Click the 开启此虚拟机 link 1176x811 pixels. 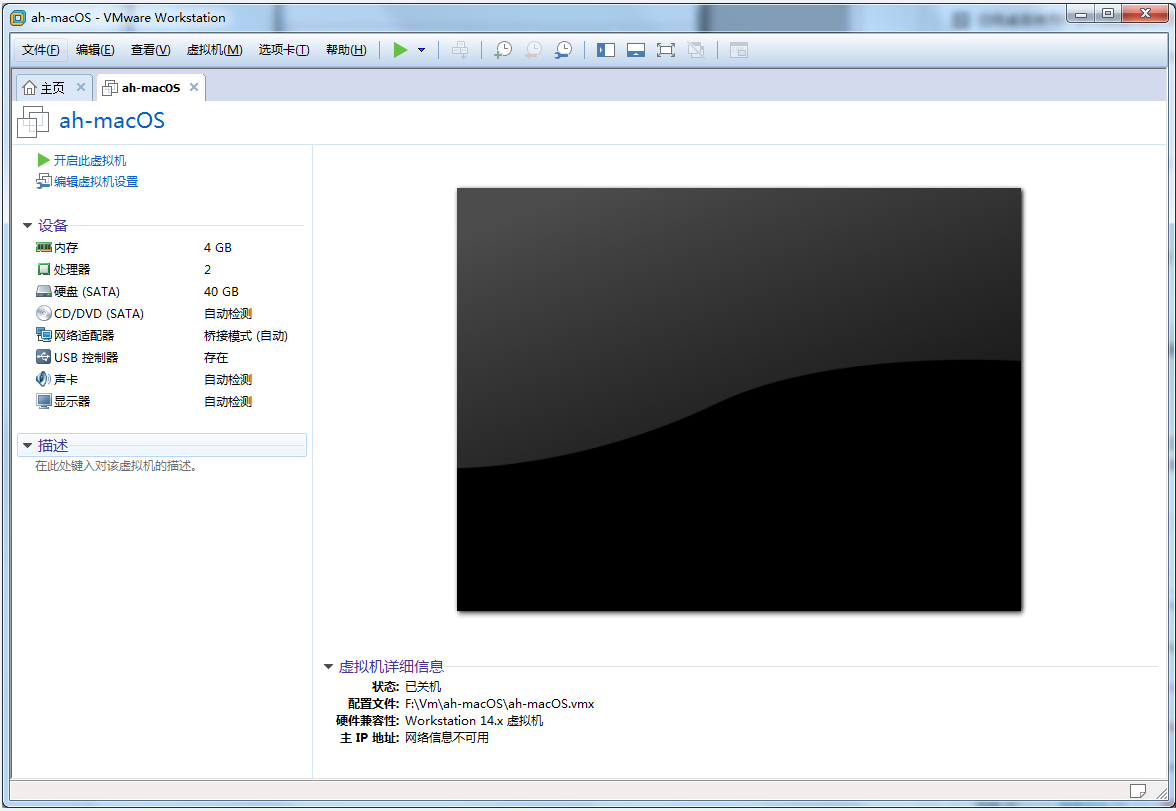89,160
